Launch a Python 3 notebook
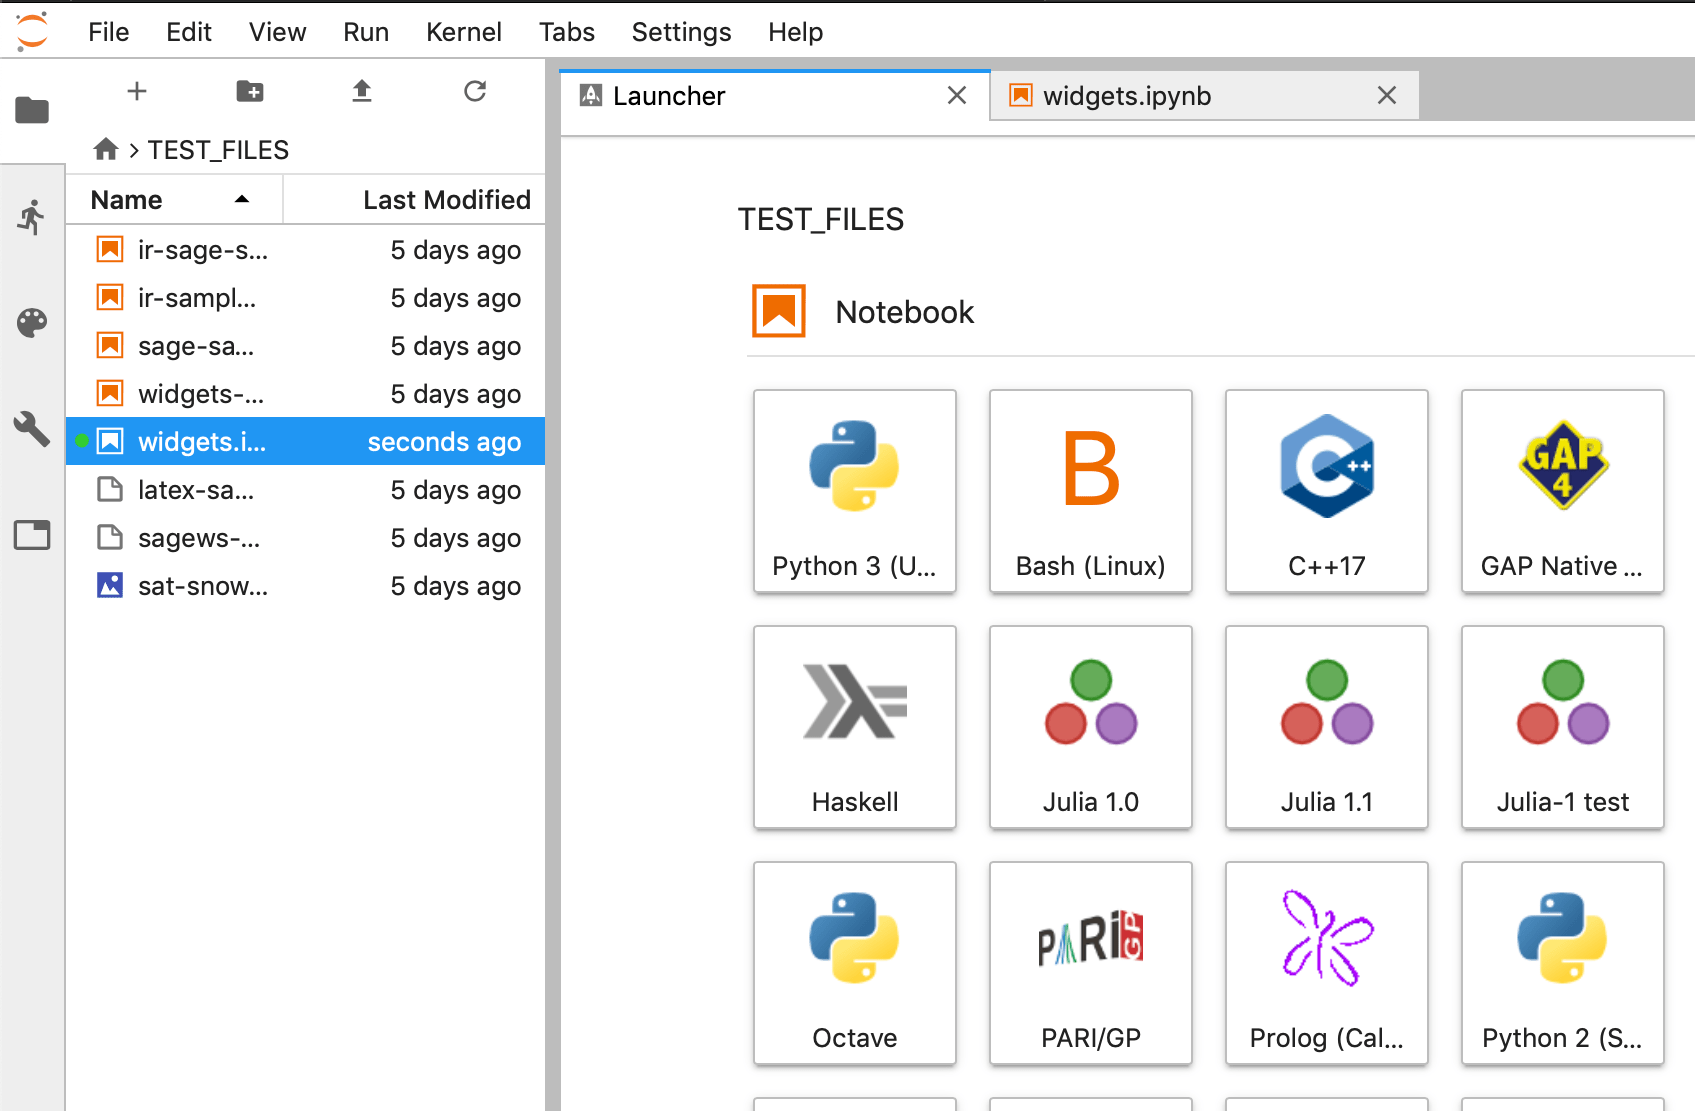This screenshot has width=1695, height=1111. coord(855,492)
